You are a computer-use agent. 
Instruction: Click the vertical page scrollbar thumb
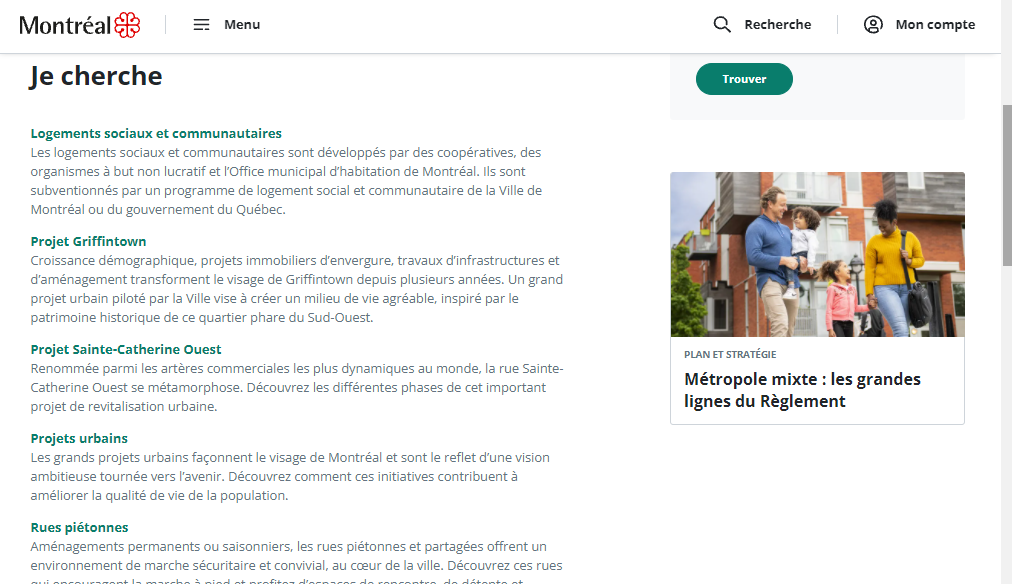coord(1007,185)
